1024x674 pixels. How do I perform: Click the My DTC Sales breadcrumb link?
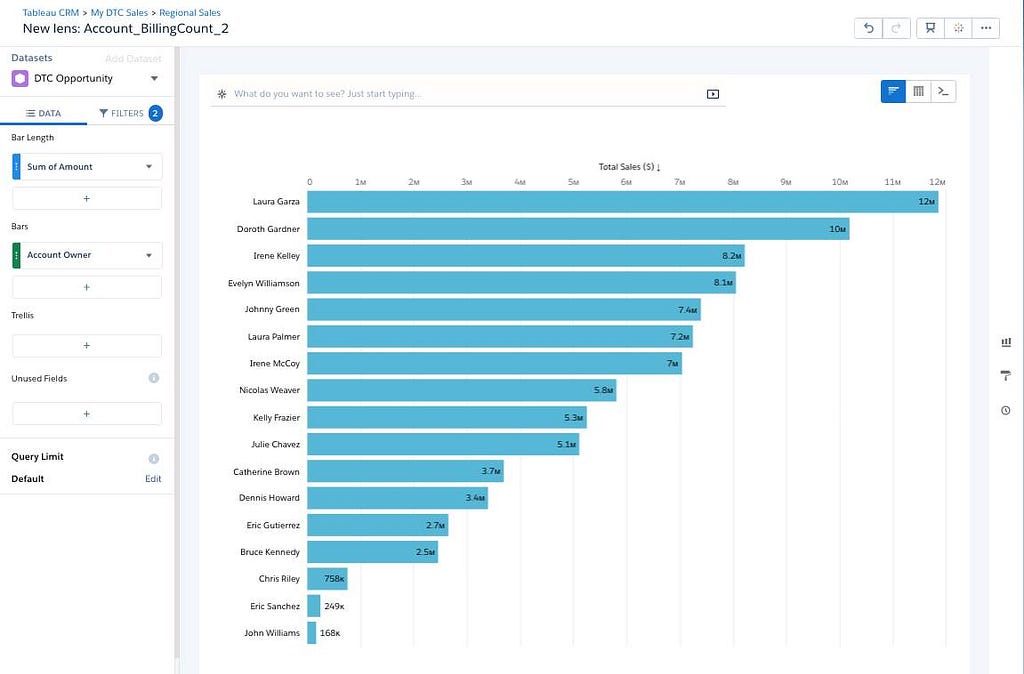119,12
